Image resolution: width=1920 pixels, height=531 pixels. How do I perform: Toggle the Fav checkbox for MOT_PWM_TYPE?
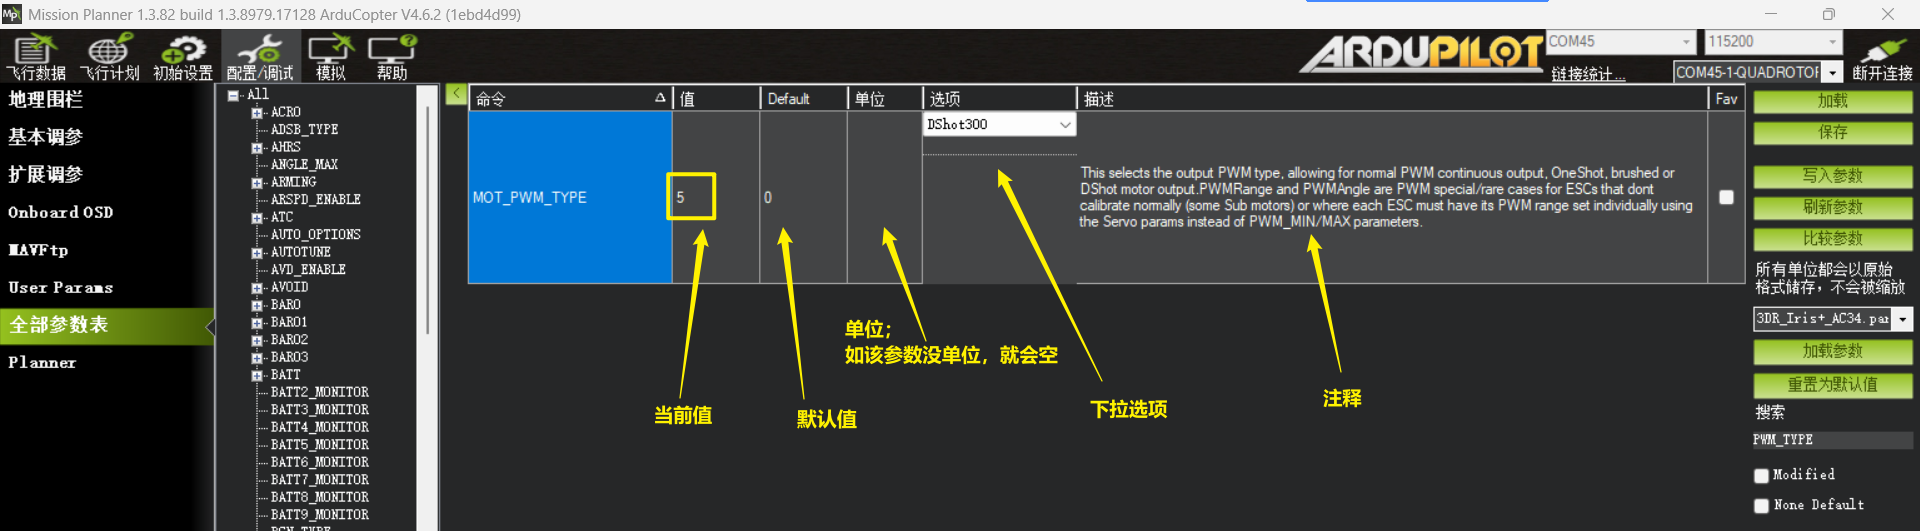[1726, 197]
